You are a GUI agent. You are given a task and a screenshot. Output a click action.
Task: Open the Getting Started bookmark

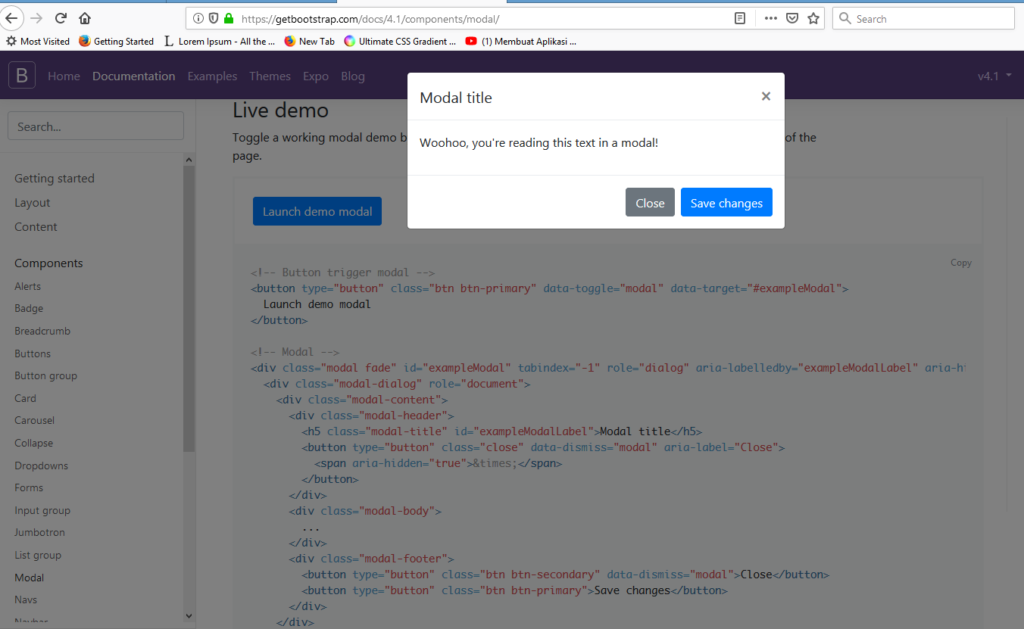[x=116, y=41]
